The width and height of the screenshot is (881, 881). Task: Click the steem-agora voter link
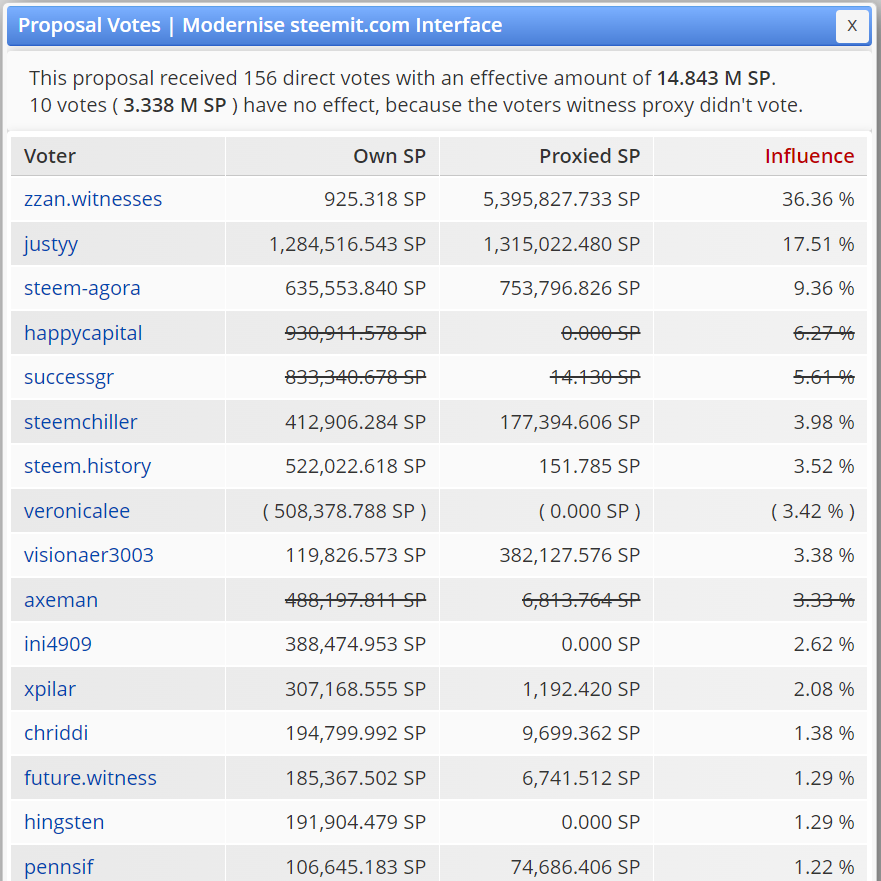[82, 288]
